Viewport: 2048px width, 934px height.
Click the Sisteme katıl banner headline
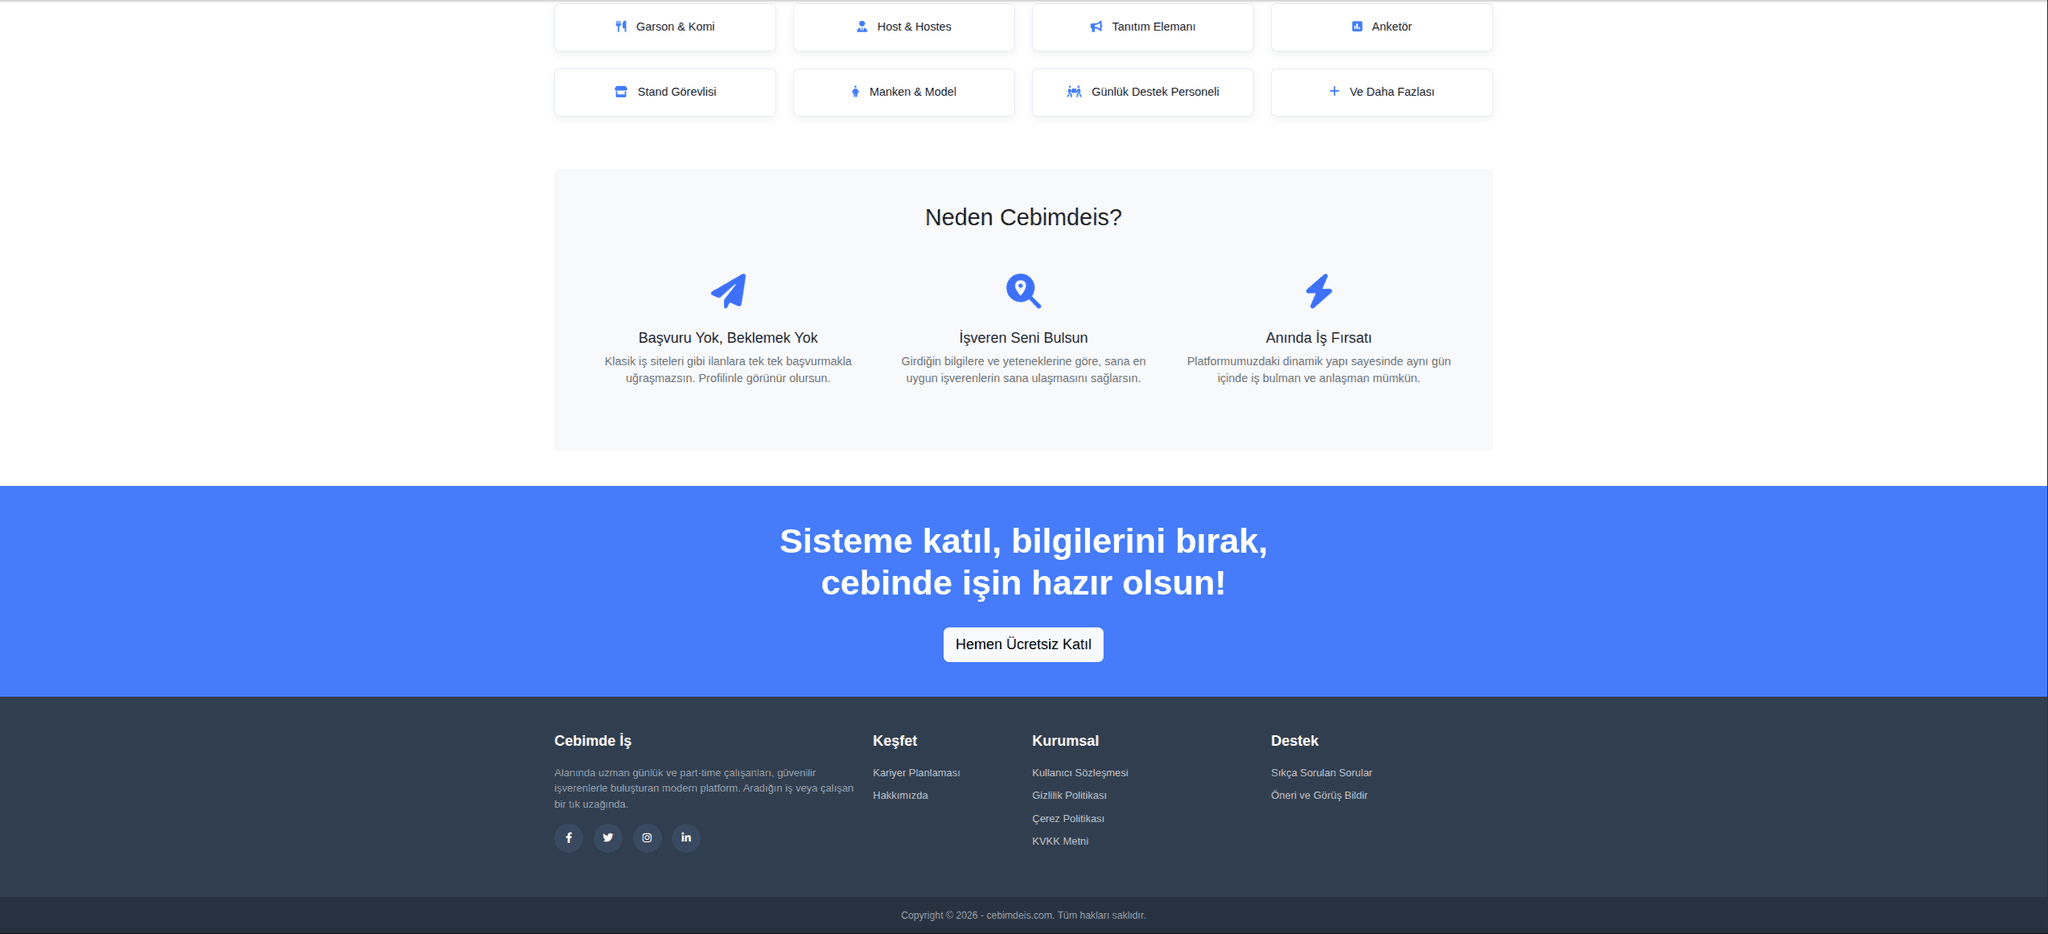coord(1023,561)
